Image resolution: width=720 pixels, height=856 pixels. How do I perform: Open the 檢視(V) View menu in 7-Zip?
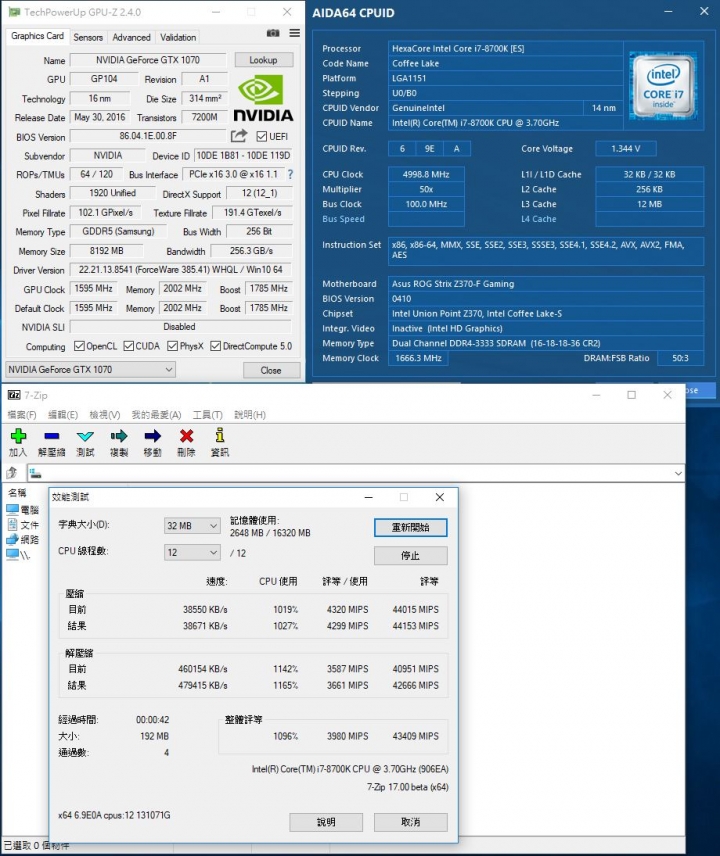click(105, 415)
